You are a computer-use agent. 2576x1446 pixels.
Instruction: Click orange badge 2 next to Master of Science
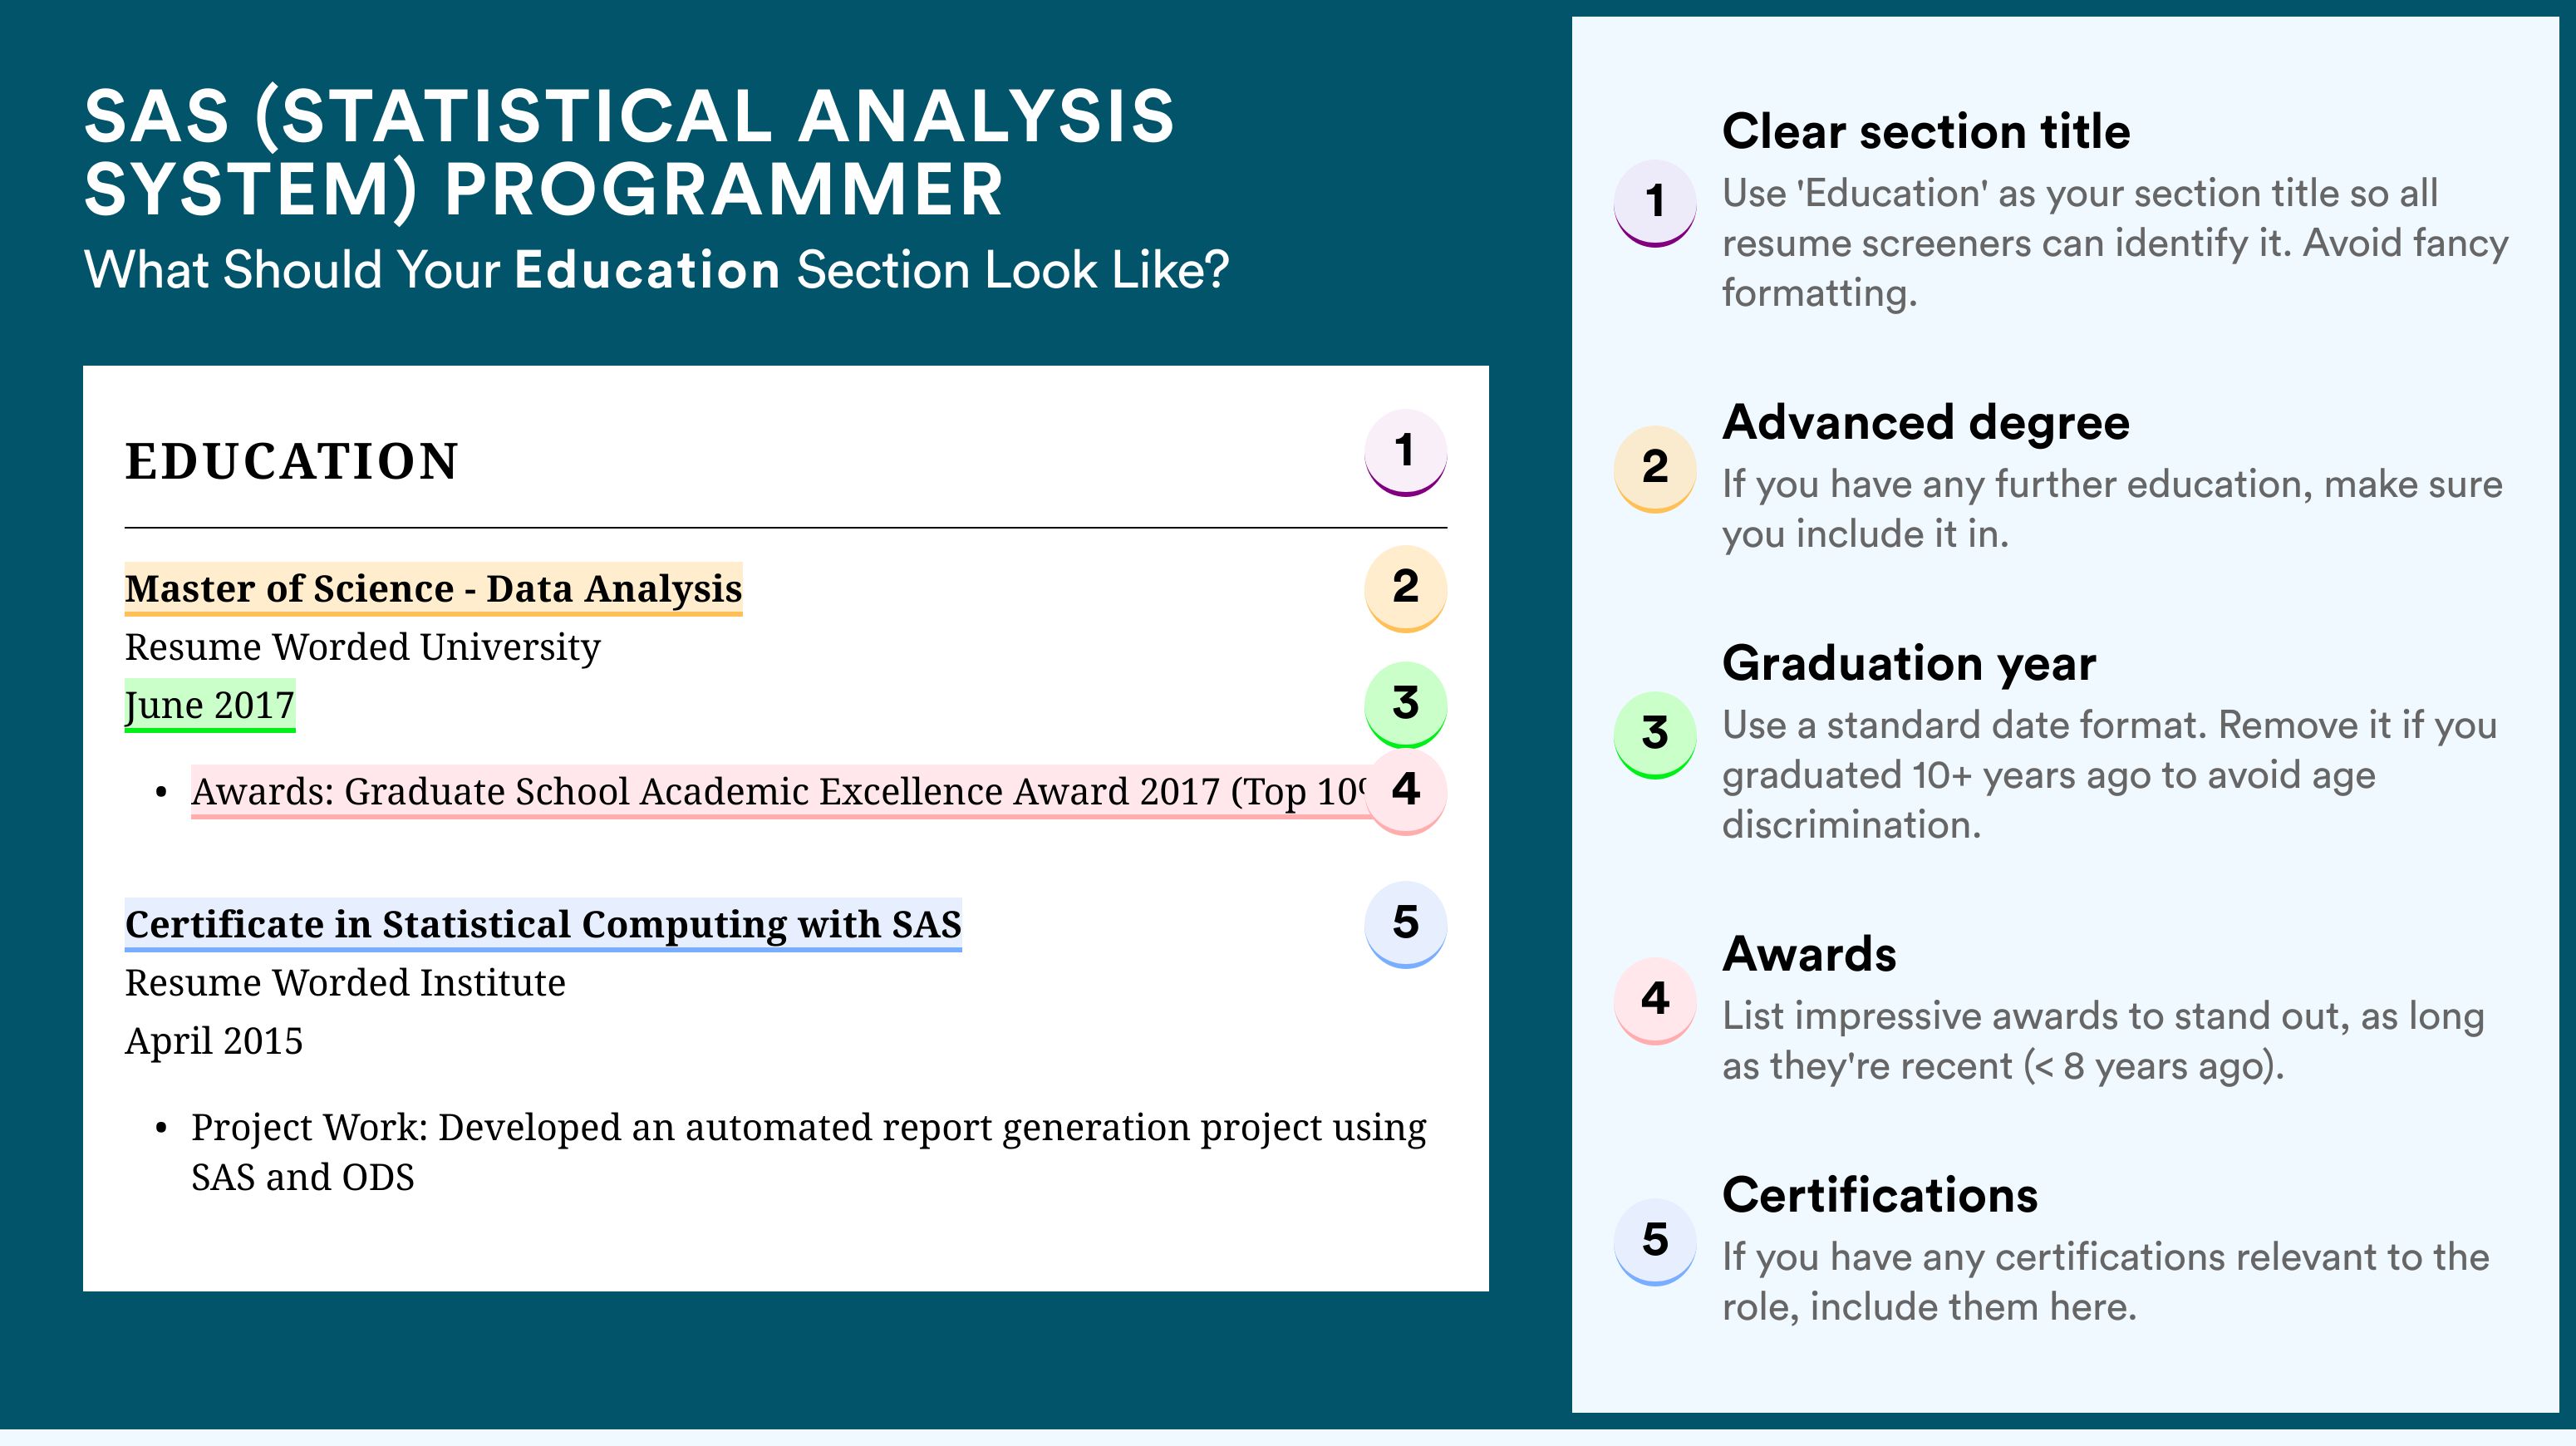click(1405, 588)
